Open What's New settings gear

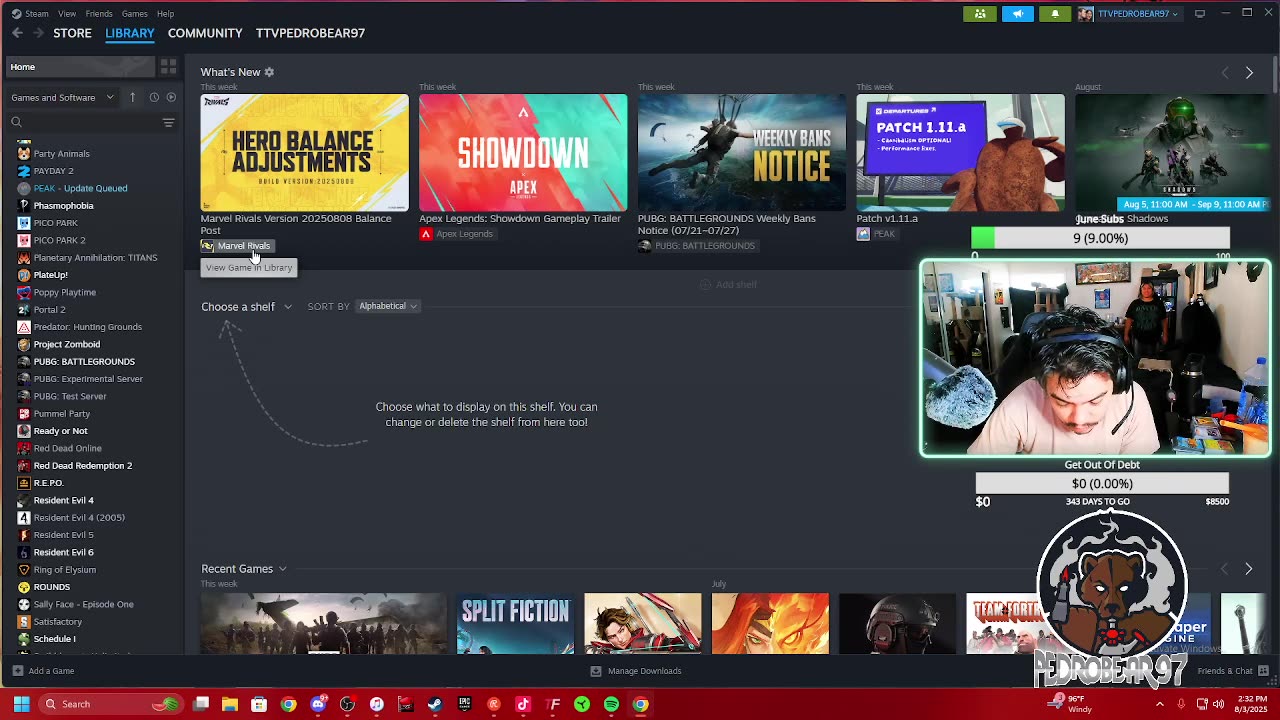tap(269, 72)
